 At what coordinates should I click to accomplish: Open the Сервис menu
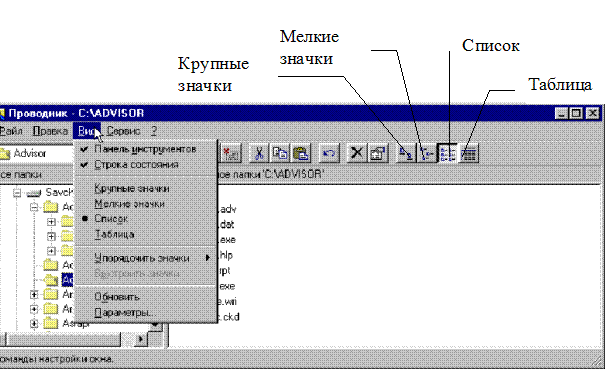click(x=124, y=131)
